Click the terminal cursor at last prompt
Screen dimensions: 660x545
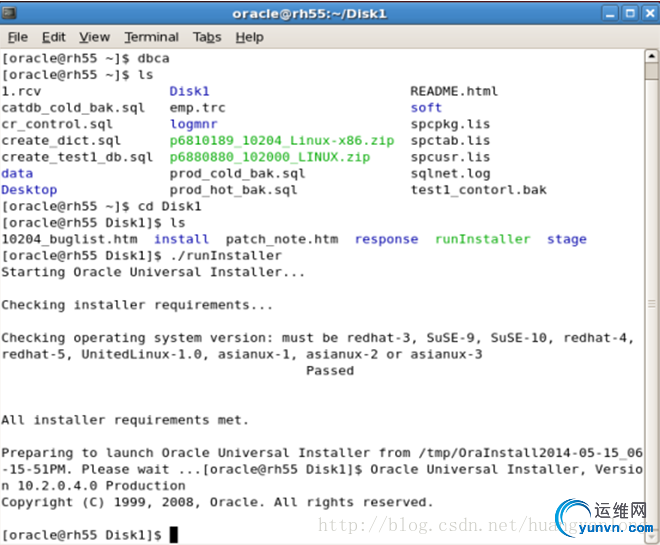(173, 535)
